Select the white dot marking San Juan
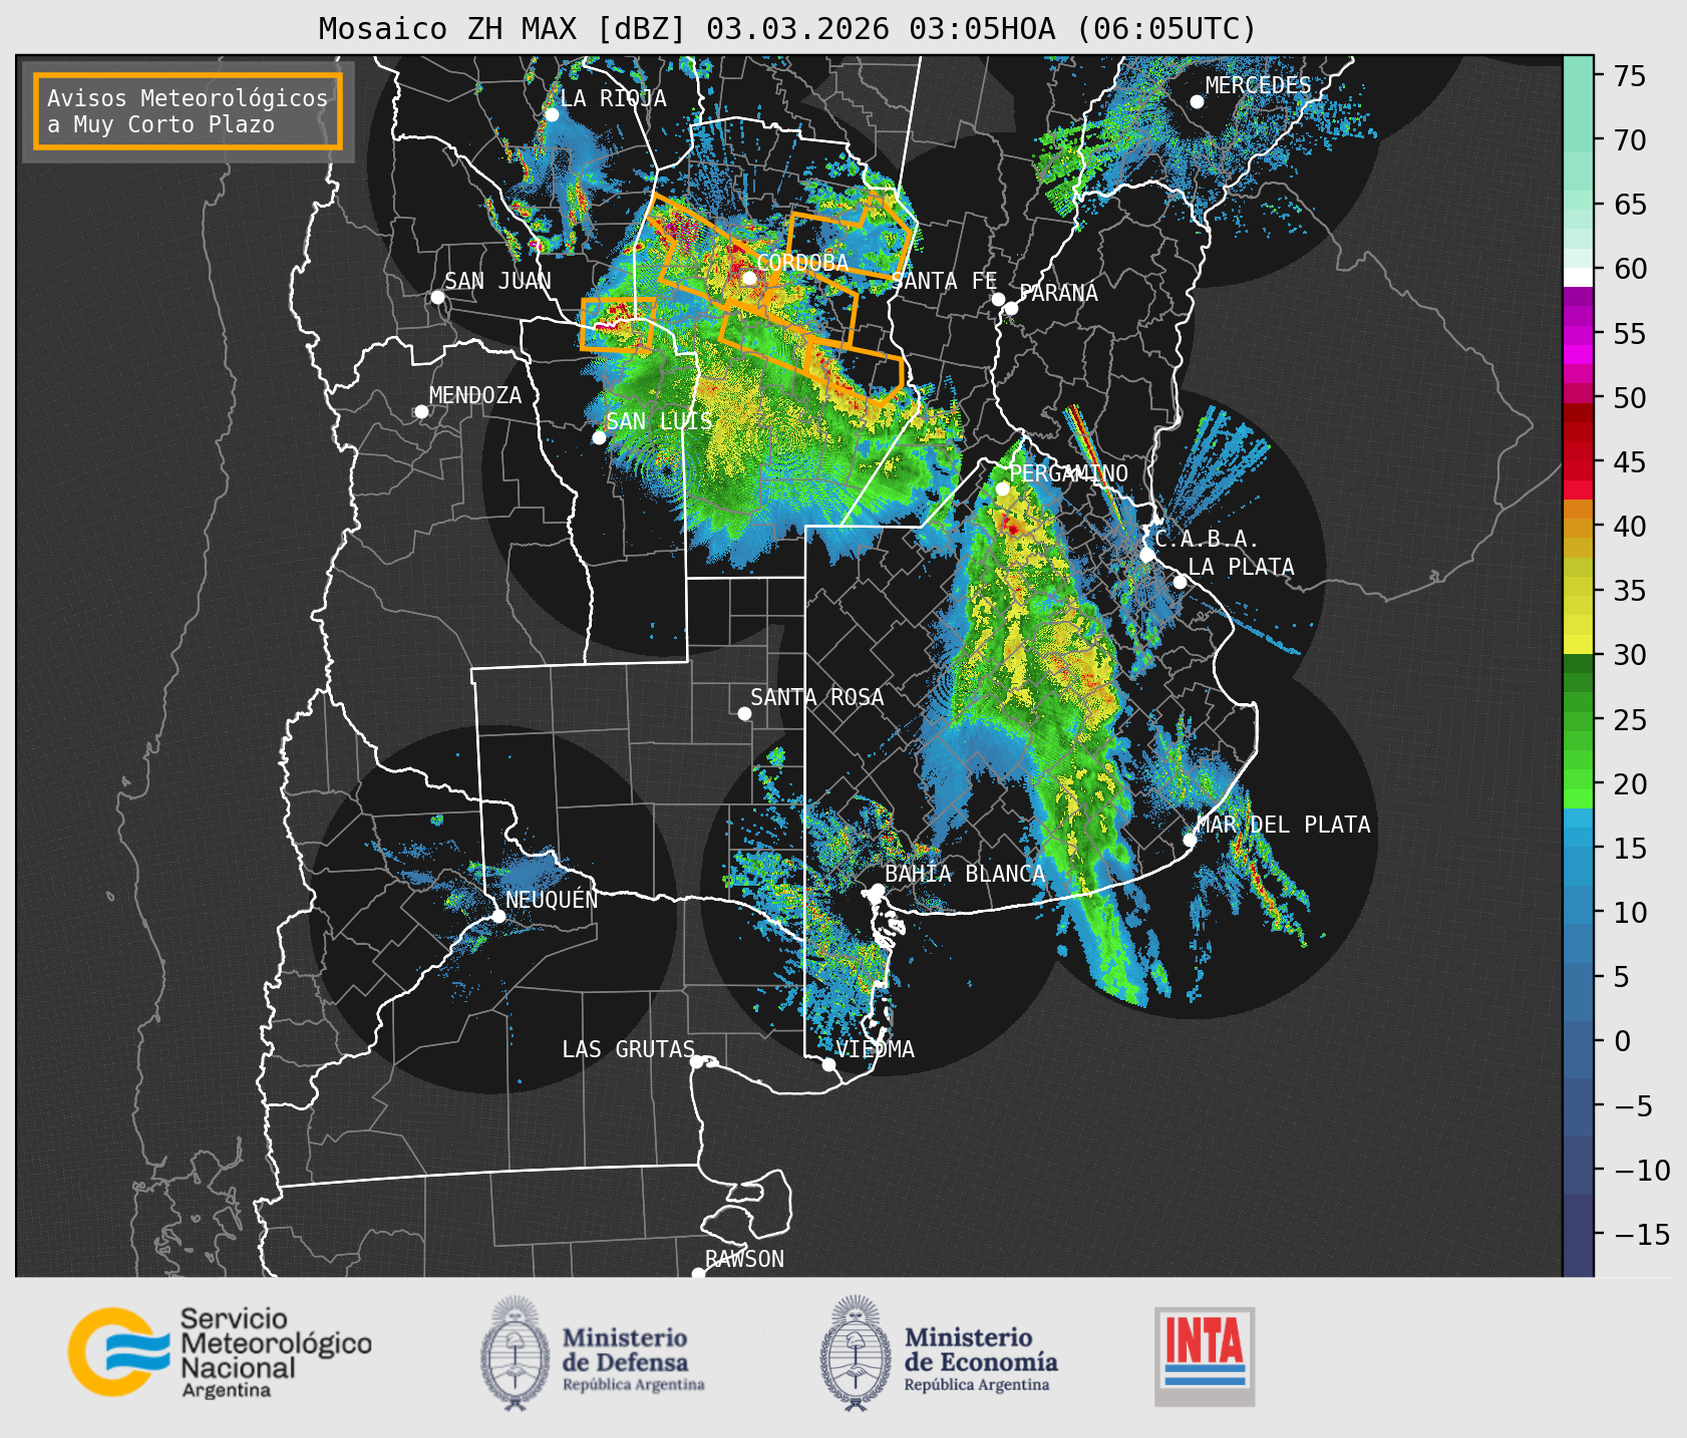This screenshot has height=1438, width=1687. (437, 297)
